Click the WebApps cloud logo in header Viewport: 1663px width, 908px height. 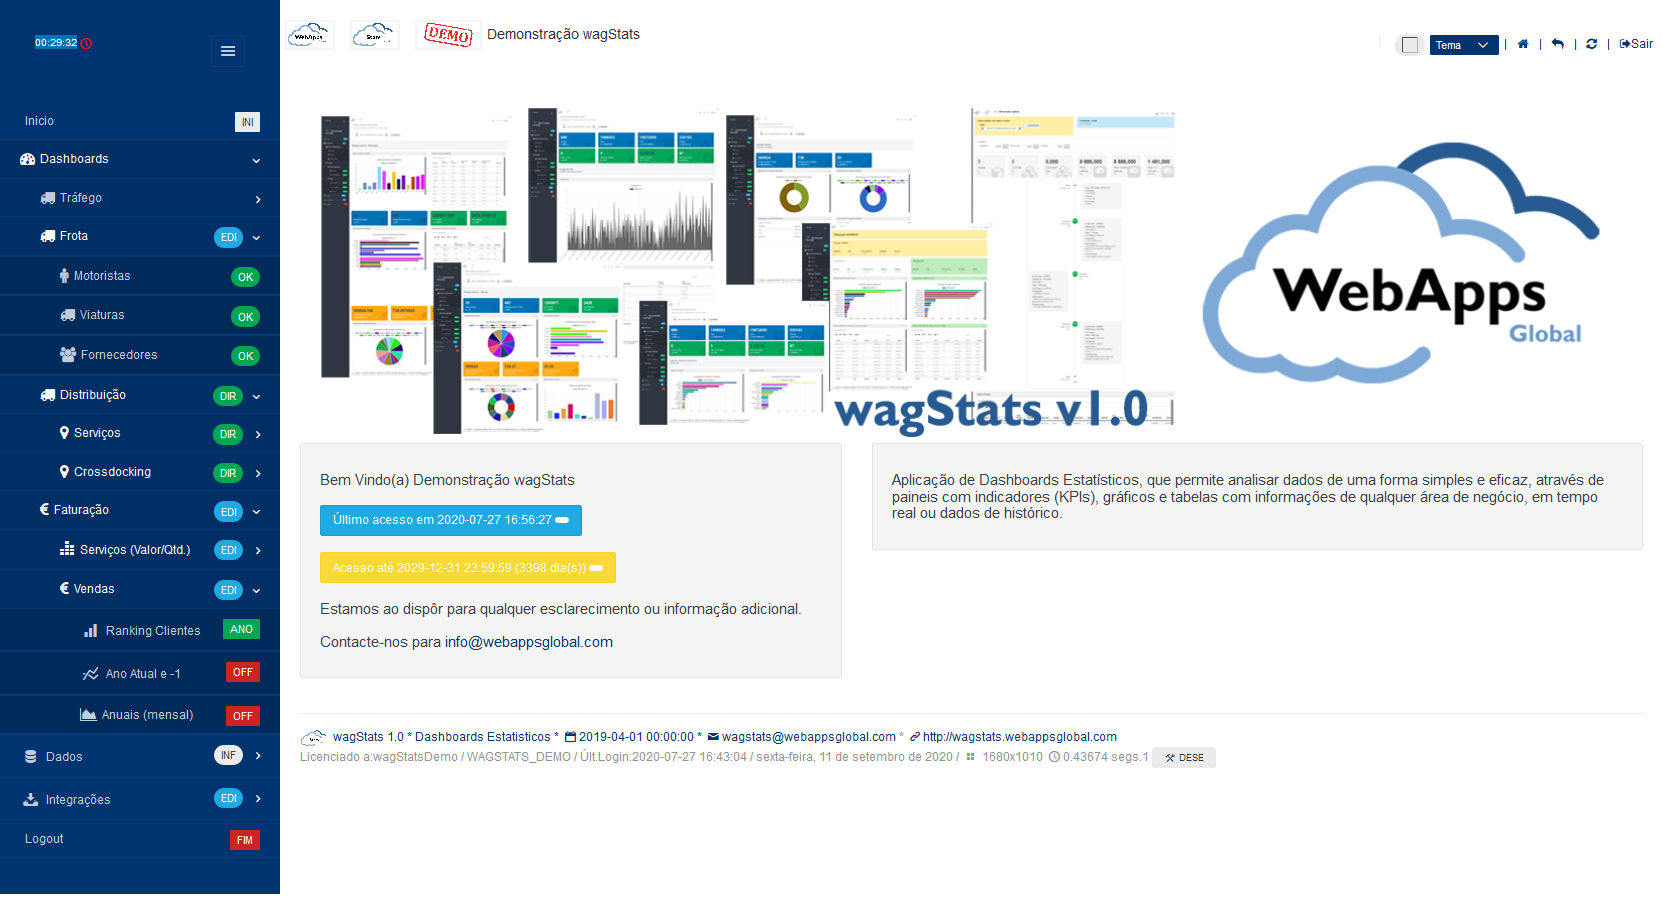(310, 35)
